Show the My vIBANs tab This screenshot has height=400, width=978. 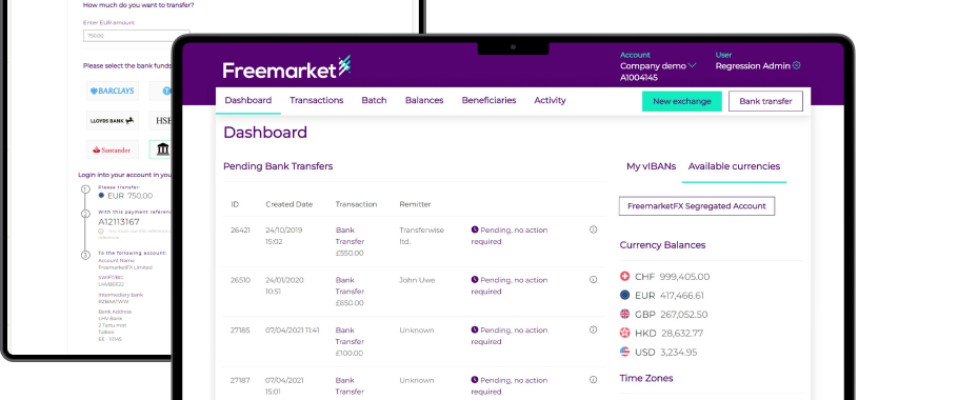coord(651,167)
